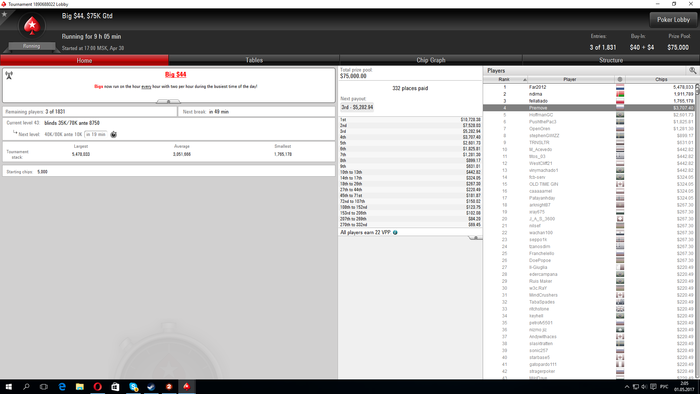Click 'Remaining players: 3 of 1831' field
The width and height of the screenshot is (700, 394).
click(x=90, y=112)
